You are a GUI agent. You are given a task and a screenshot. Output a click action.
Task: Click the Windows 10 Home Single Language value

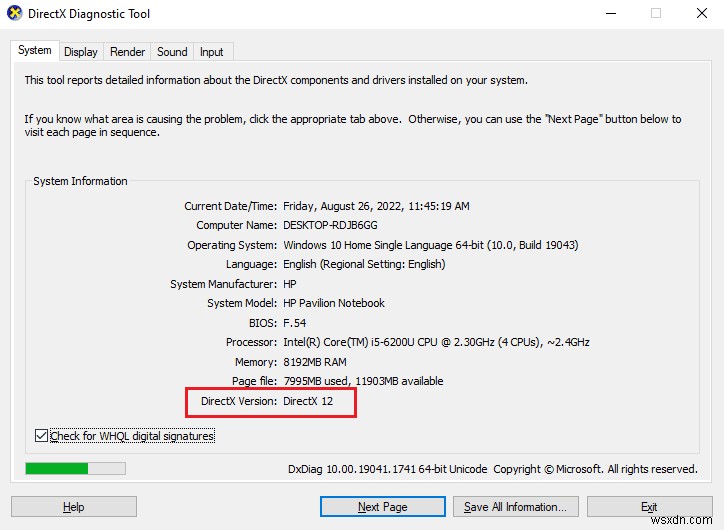tap(430, 245)
